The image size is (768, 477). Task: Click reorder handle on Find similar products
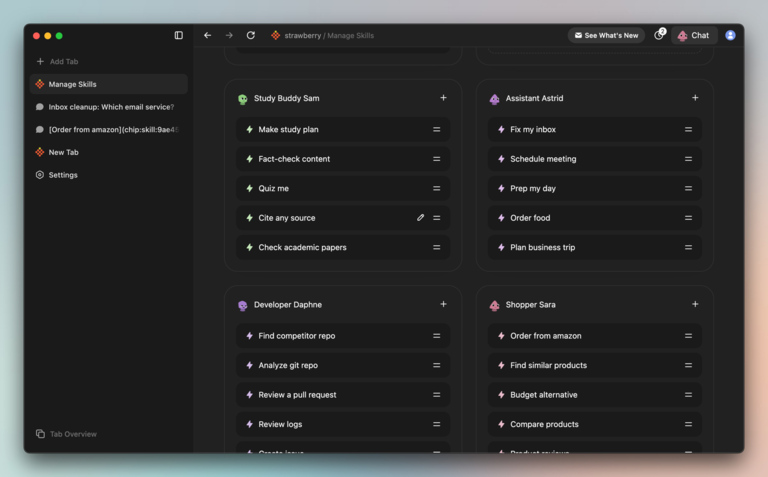point(688,365)
